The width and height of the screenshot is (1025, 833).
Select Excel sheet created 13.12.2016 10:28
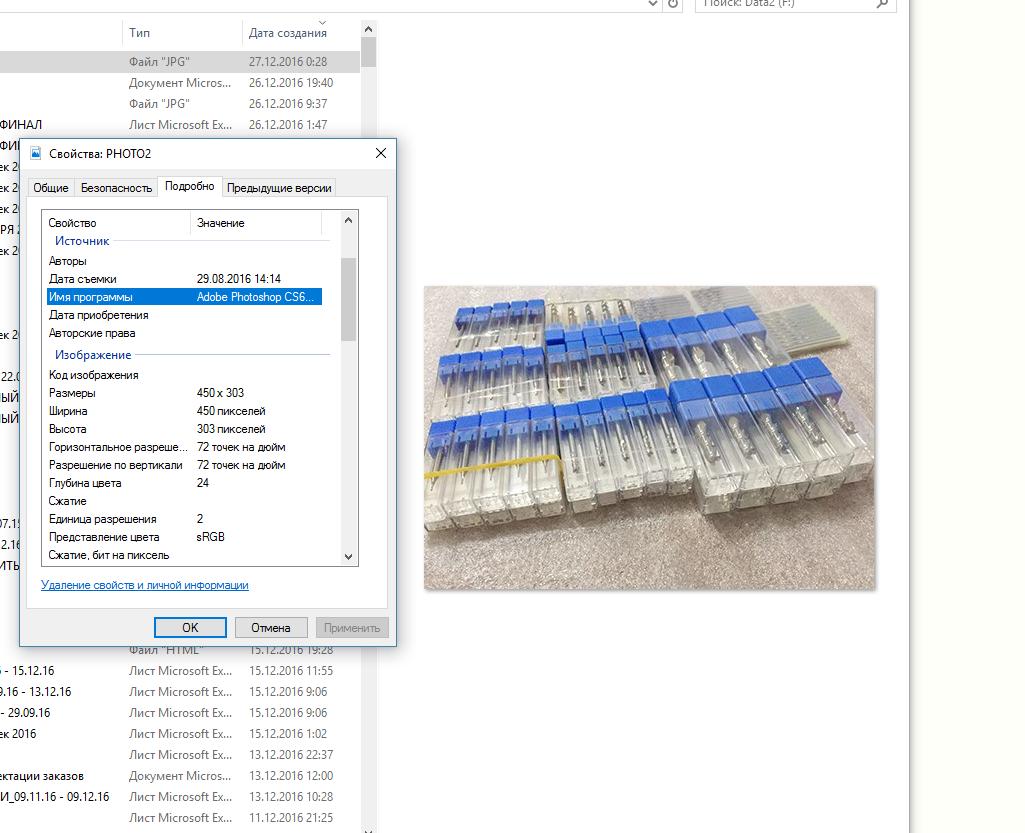pyautogui.click(x=180, y=797)
